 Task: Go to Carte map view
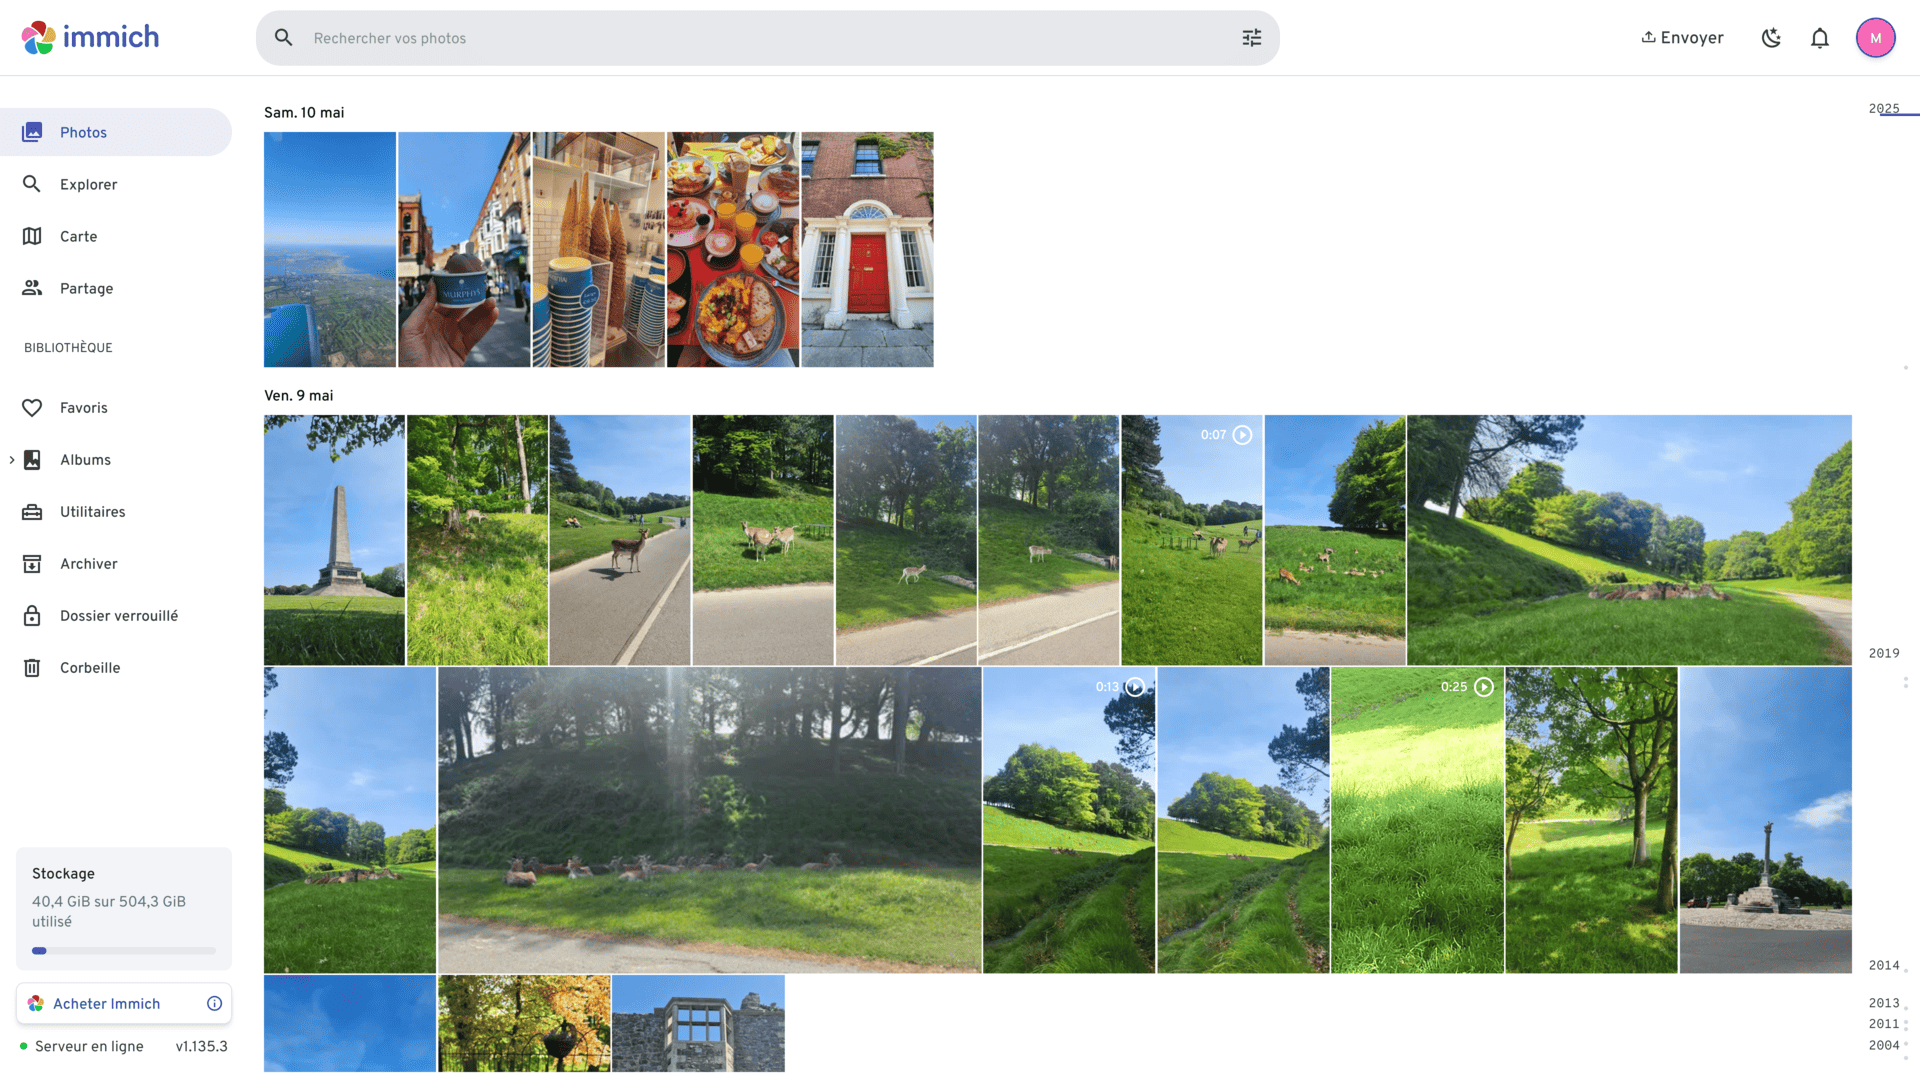click(x=78, y=236)
